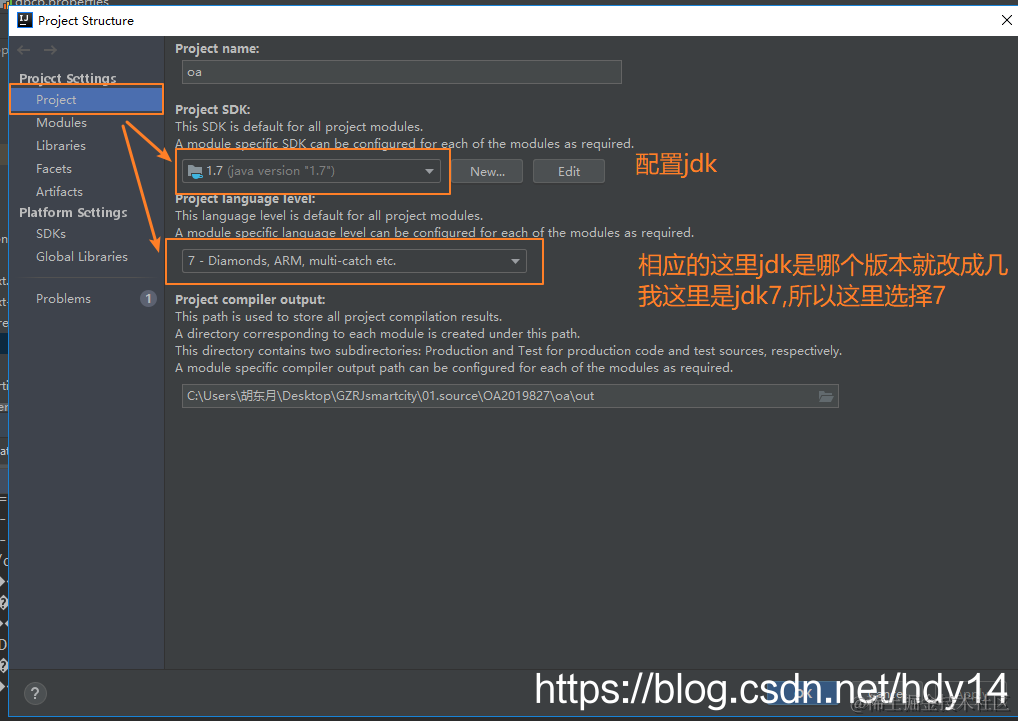This screenshot has width=1018, height=721.
Task: Click the Problems count badge
Action: (148, 299)
